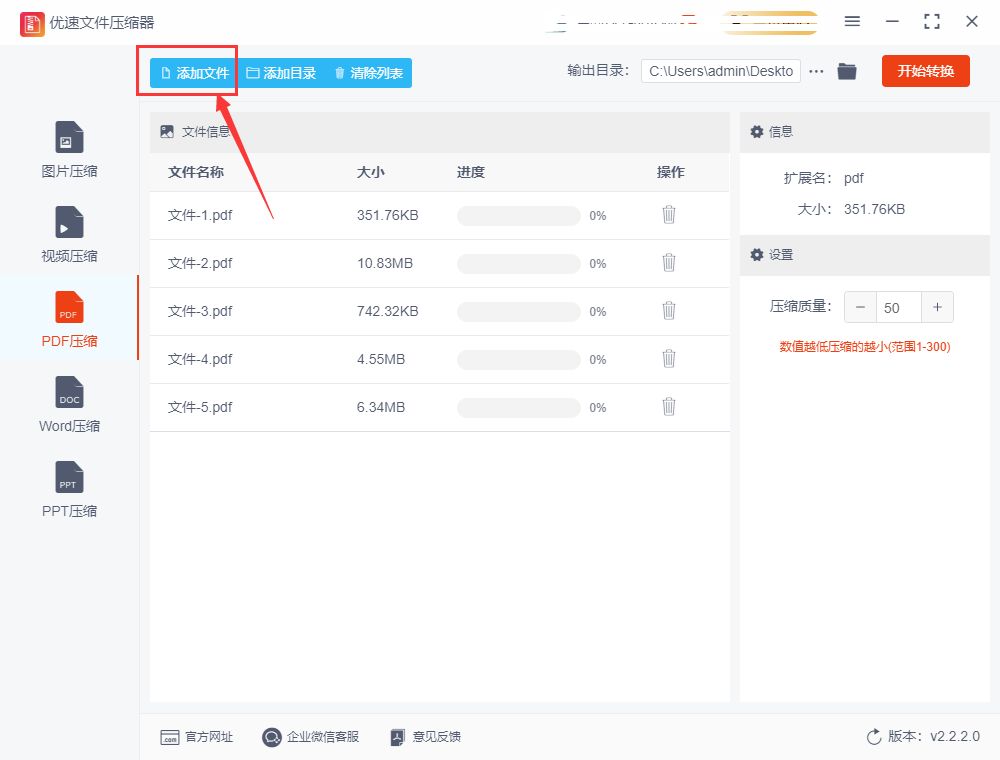Choose PPT压缩 in the sidebar
The image size is (1000, 760).
[69, 490]
